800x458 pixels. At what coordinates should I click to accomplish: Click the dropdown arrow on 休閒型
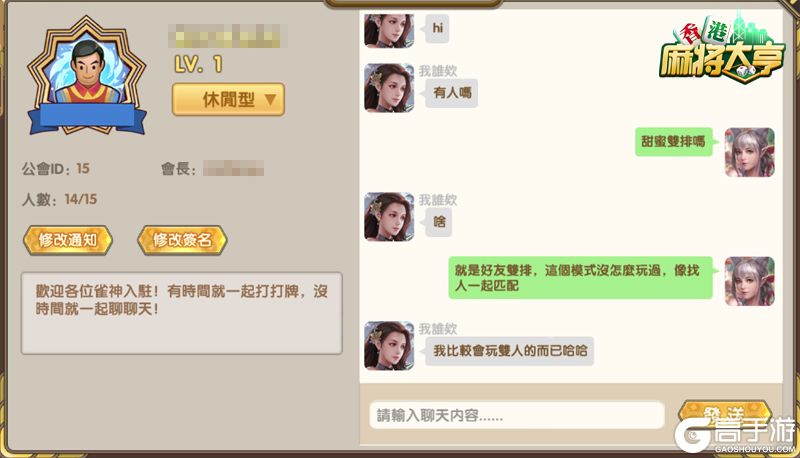click(x=270, y=99)
